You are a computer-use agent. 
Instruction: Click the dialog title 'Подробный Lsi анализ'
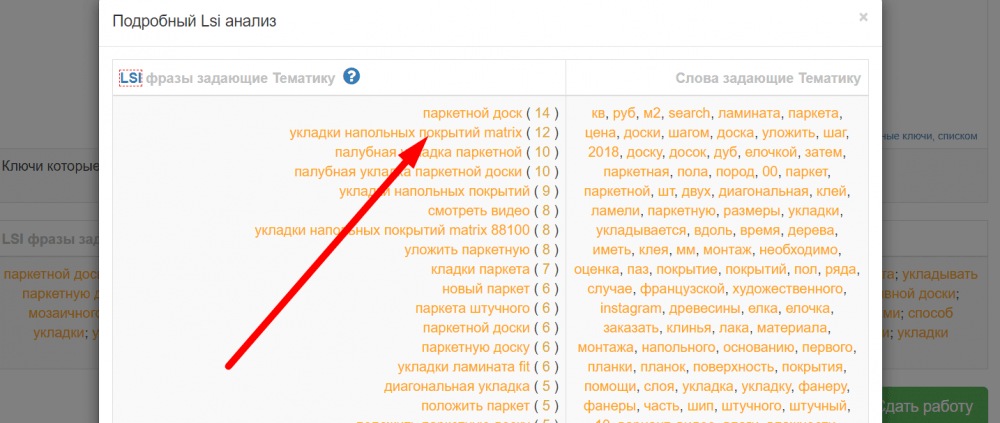(x=194, y=21)
